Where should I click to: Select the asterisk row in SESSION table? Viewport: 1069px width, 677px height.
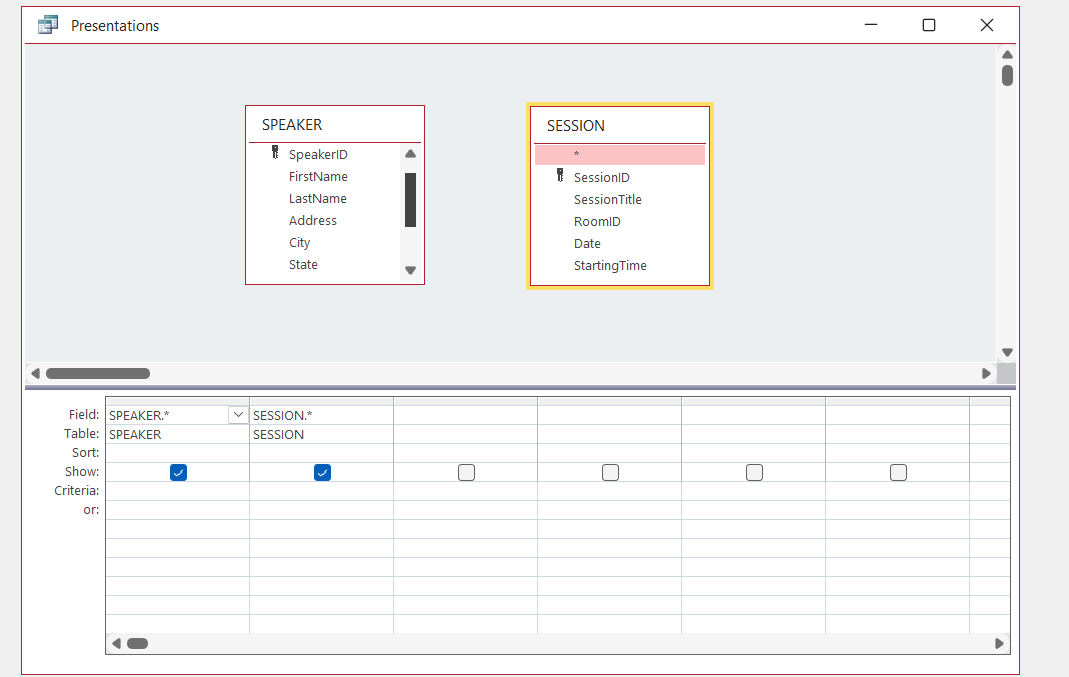(x=620, y=155)
